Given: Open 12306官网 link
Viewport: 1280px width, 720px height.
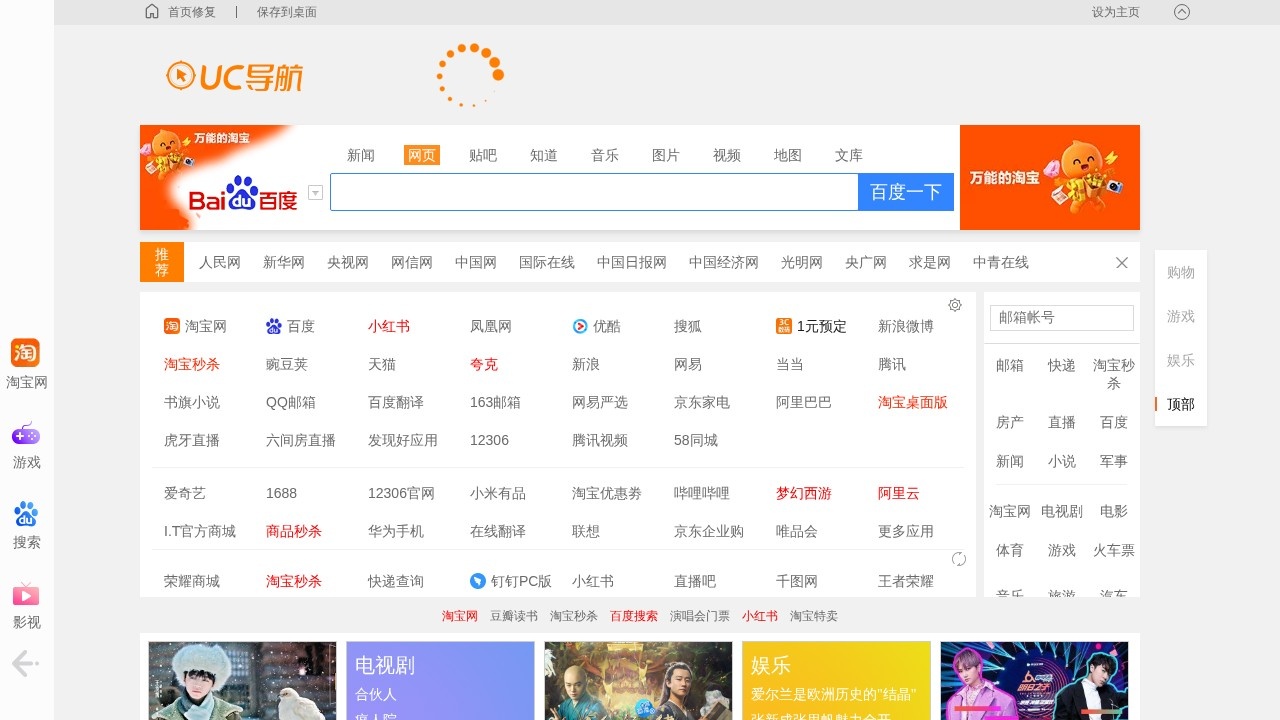Looking at the screenshot, I should [401, 493].
